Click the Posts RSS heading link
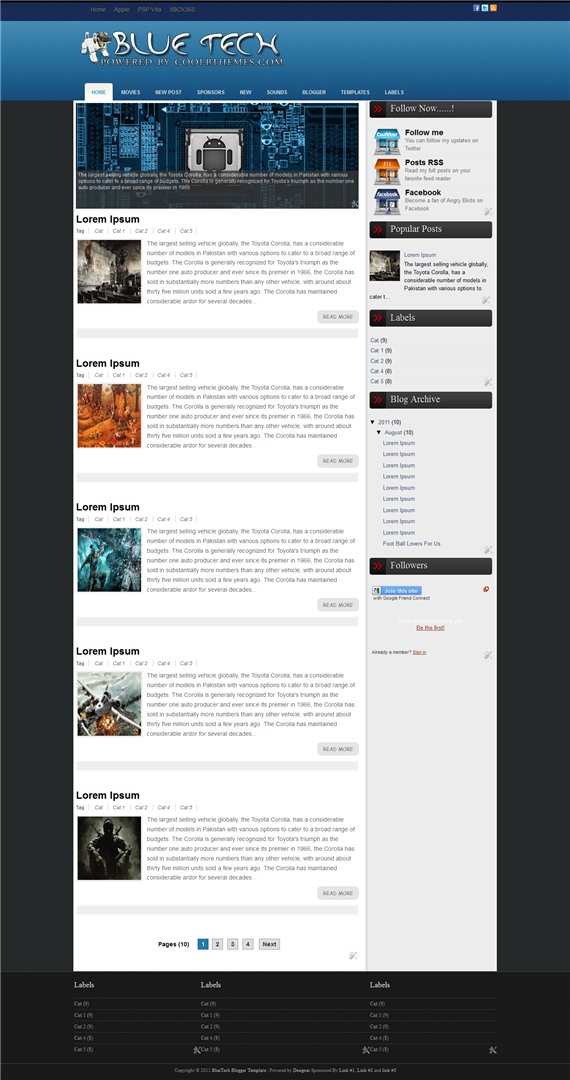Screen dimensions: 570x1080 pos(424,163)
